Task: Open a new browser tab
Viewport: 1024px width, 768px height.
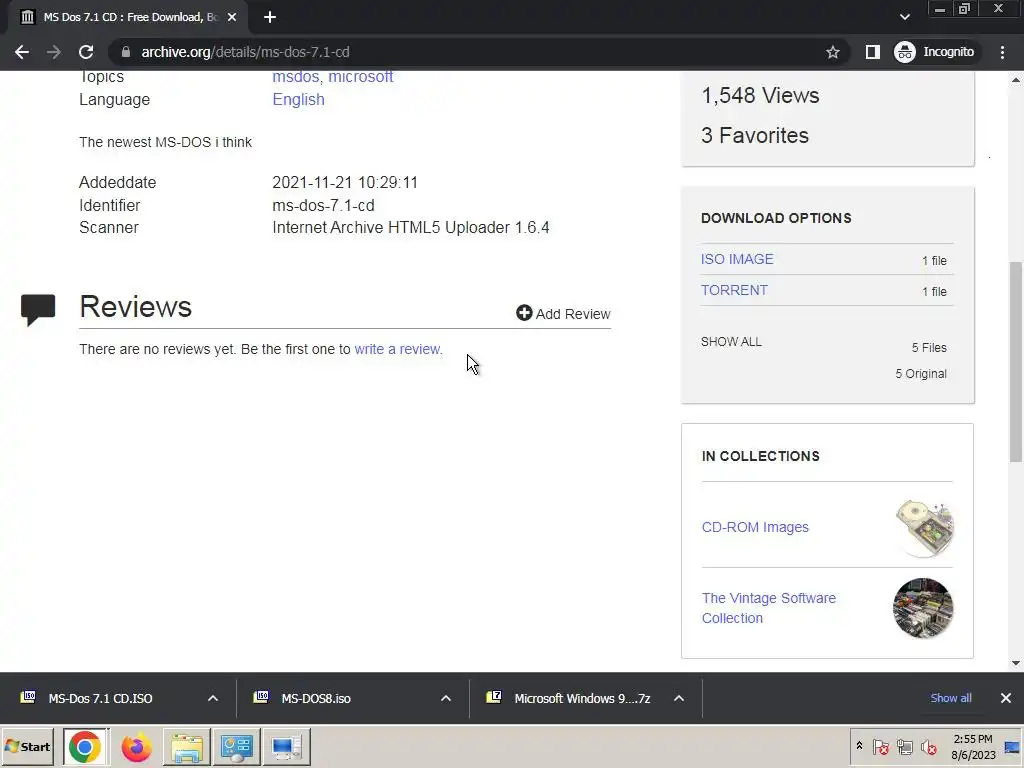Action: point(270,18)
